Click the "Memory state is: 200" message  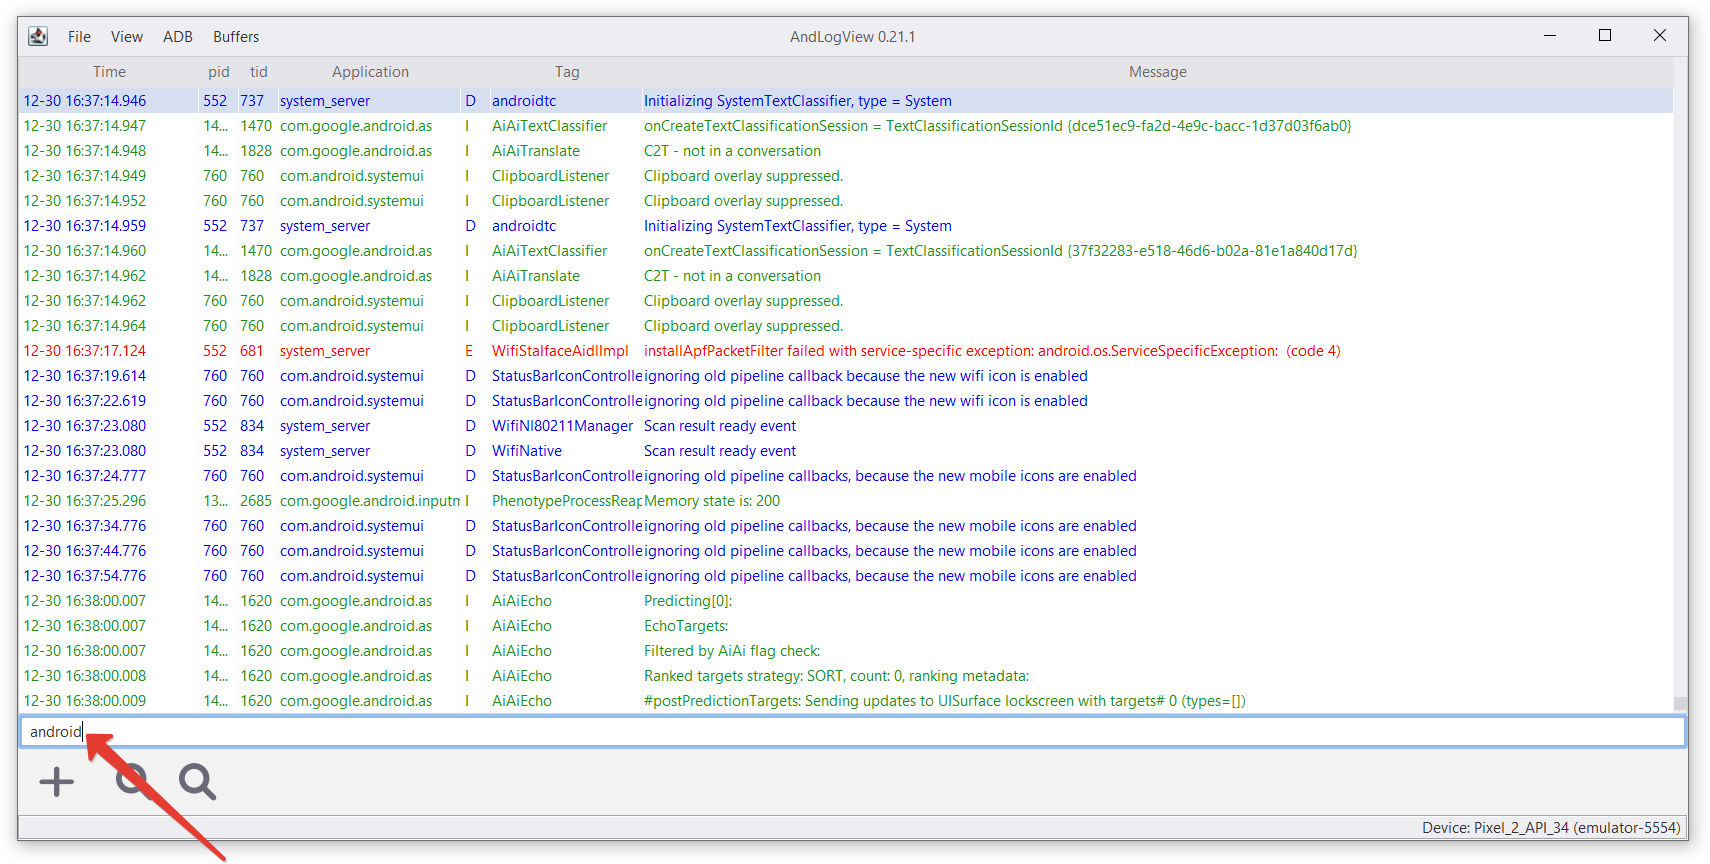tap(712, 501)
